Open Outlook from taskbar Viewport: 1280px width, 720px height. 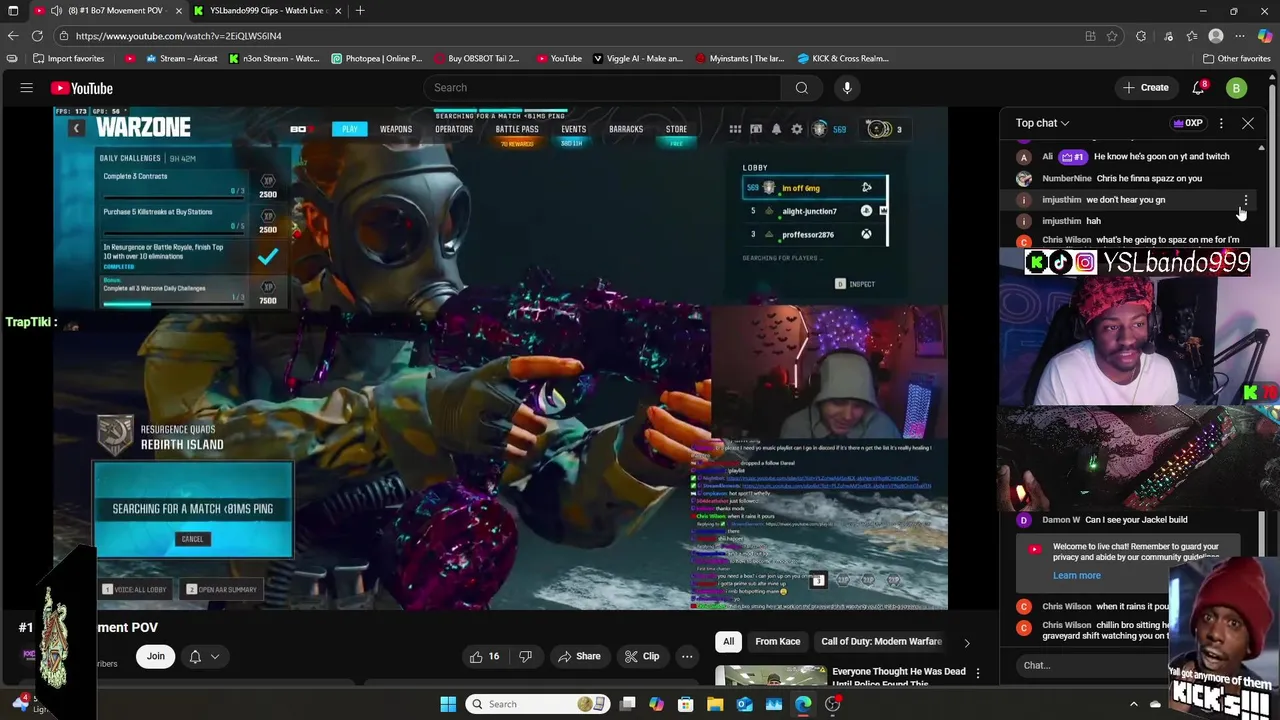coord(744,704)
